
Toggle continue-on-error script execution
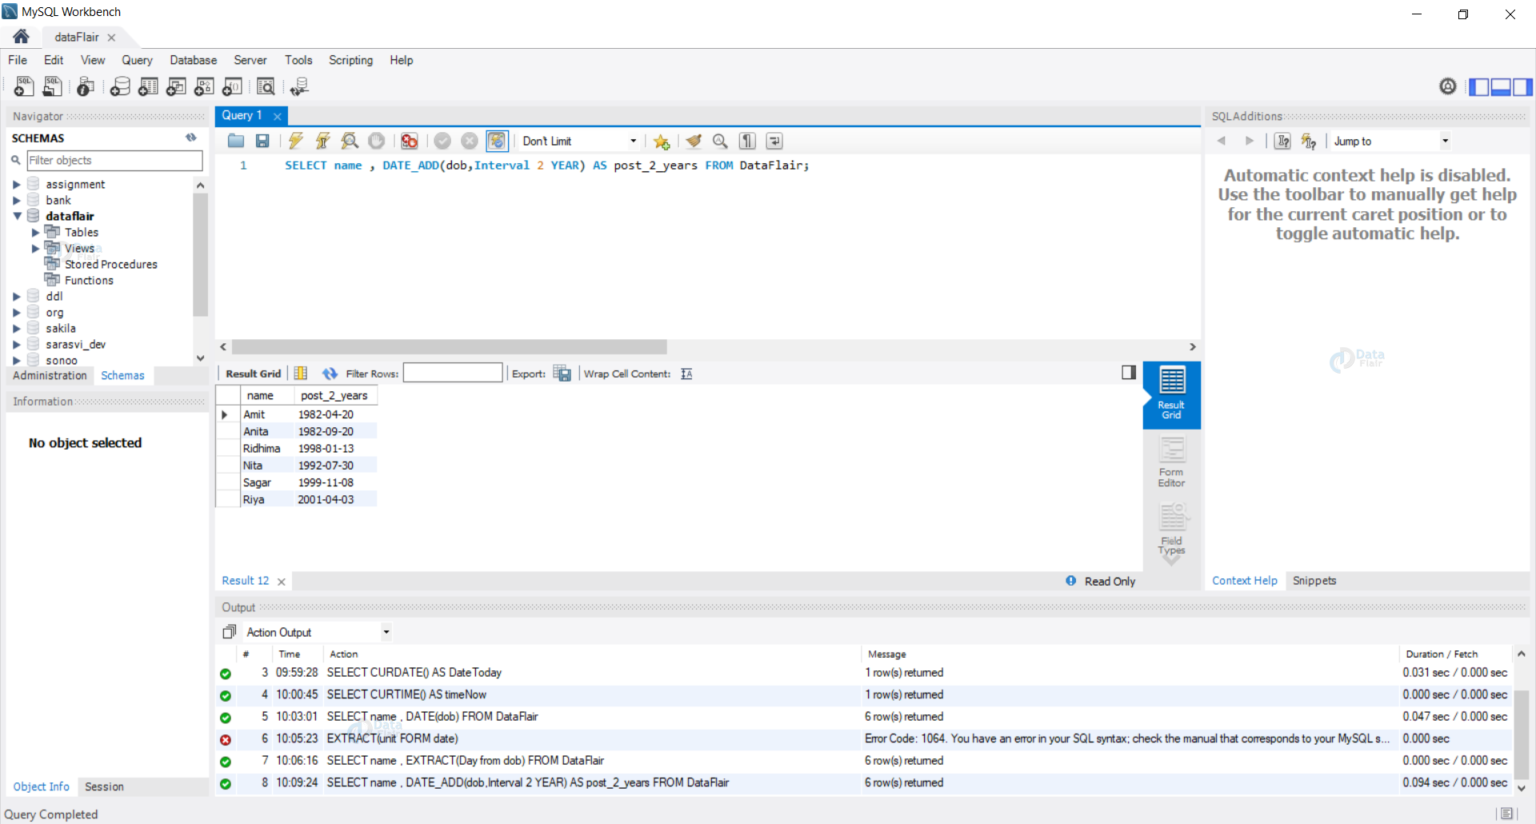409,141
